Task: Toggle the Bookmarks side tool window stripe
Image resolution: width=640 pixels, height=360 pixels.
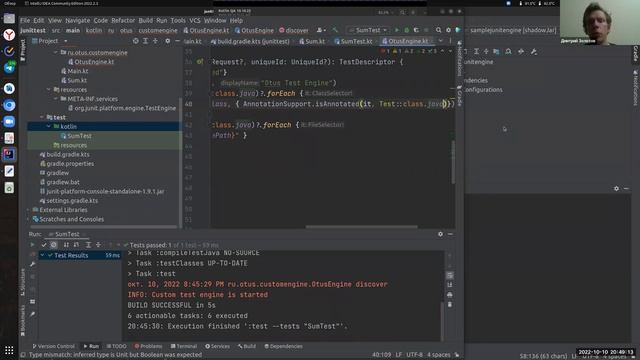Action: point(23,321)
